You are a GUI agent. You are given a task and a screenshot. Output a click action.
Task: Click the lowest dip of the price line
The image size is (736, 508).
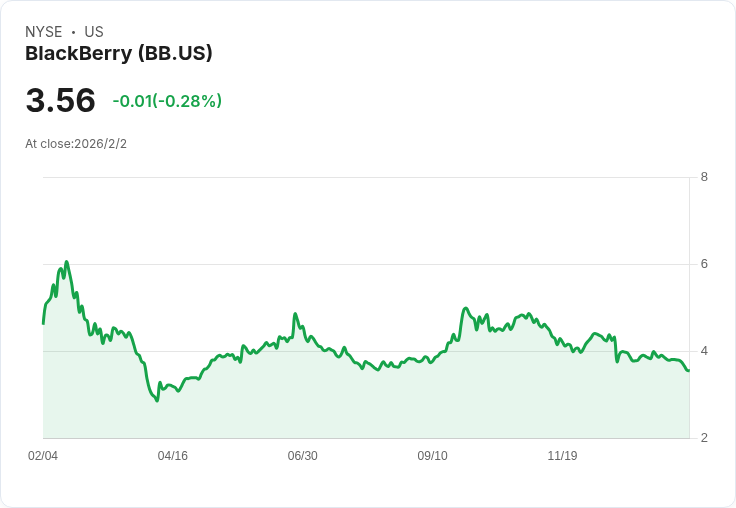[157, 401]
